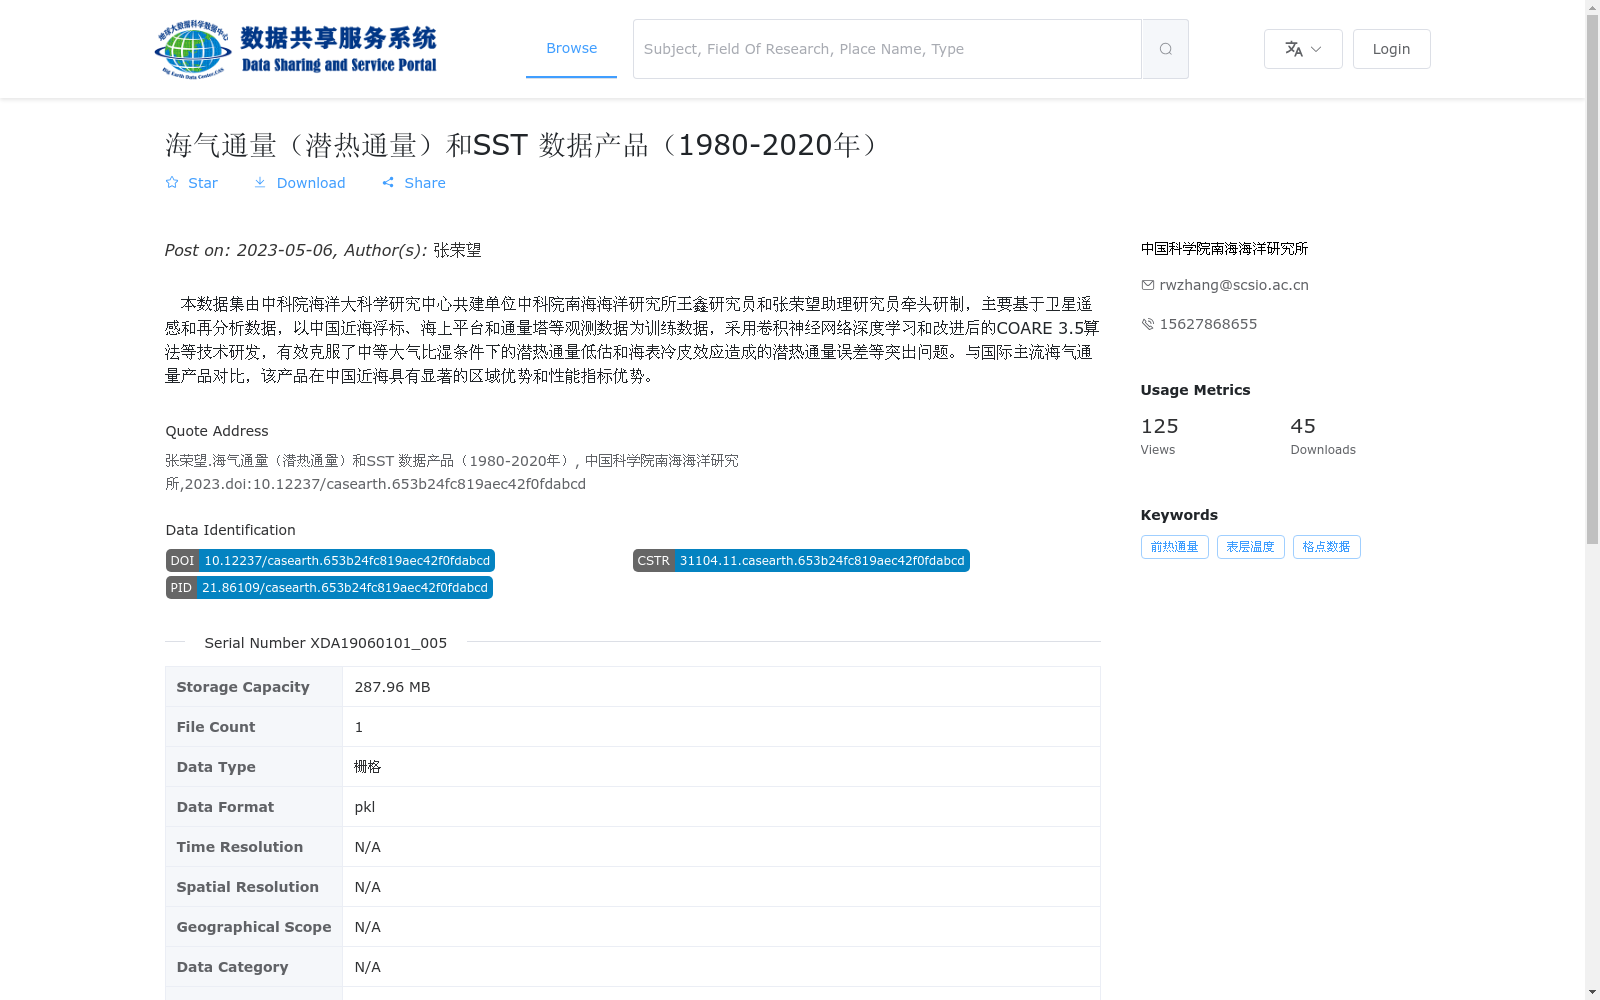Click the author name 张荣望
Viewport: 1600px width, 1000px height.
[457, 250]
